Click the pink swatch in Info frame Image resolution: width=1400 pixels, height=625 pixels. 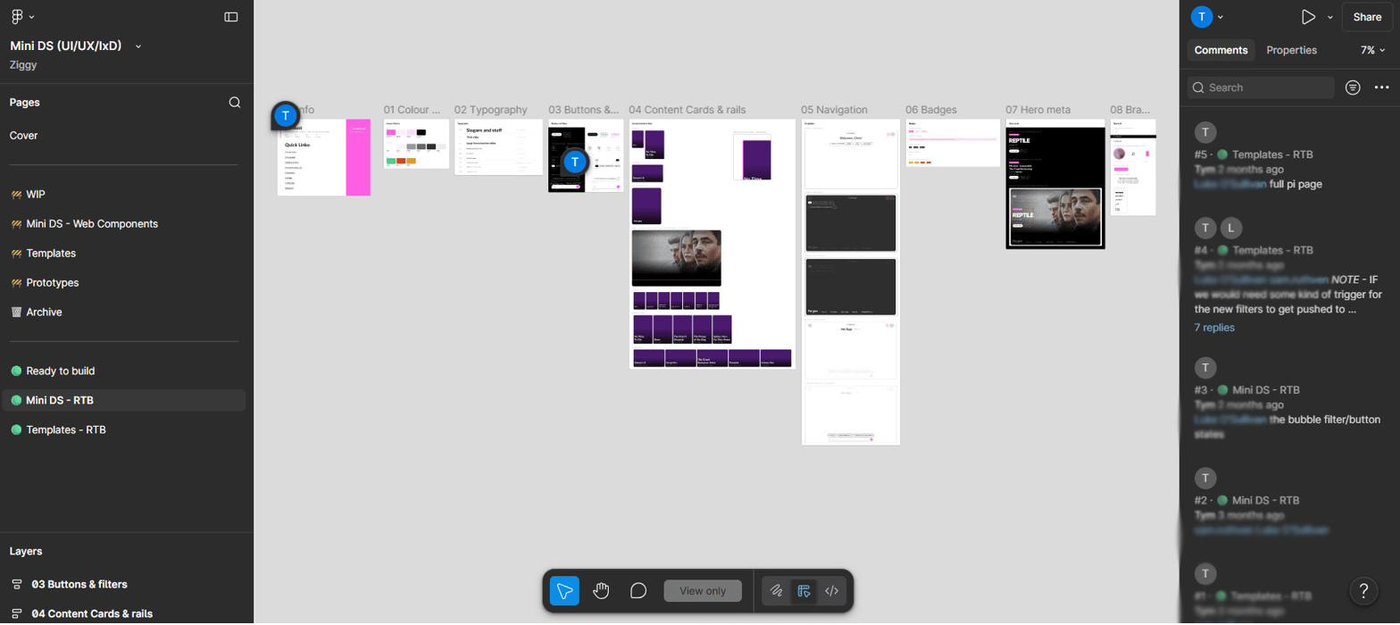click(358, 158)
